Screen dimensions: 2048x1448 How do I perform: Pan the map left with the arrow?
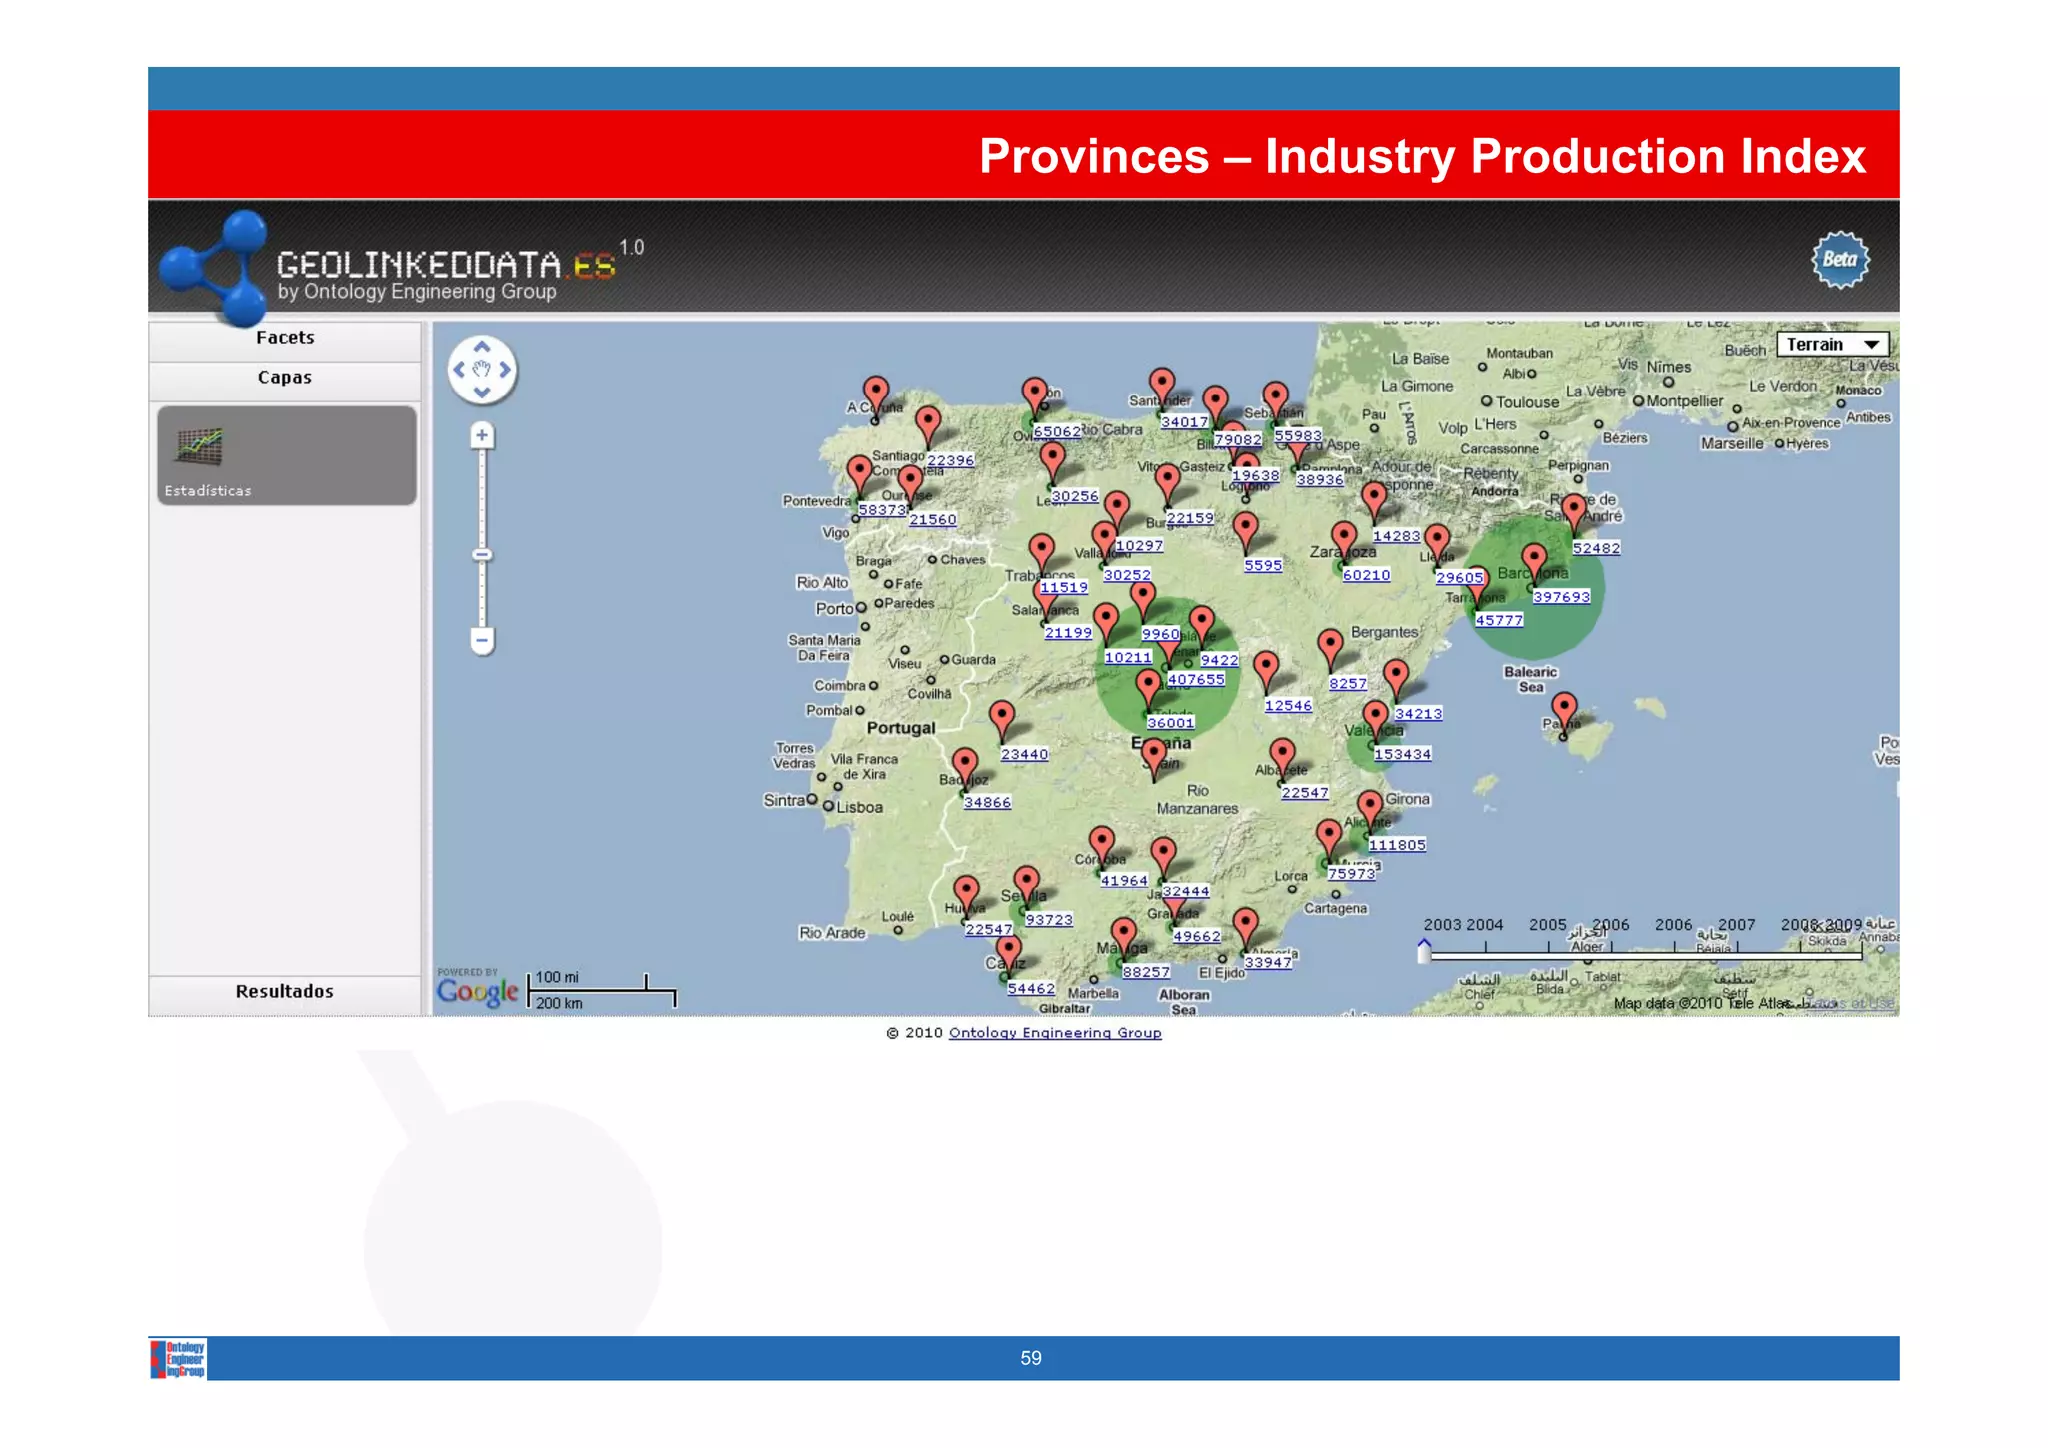click(x=459, y=369)
